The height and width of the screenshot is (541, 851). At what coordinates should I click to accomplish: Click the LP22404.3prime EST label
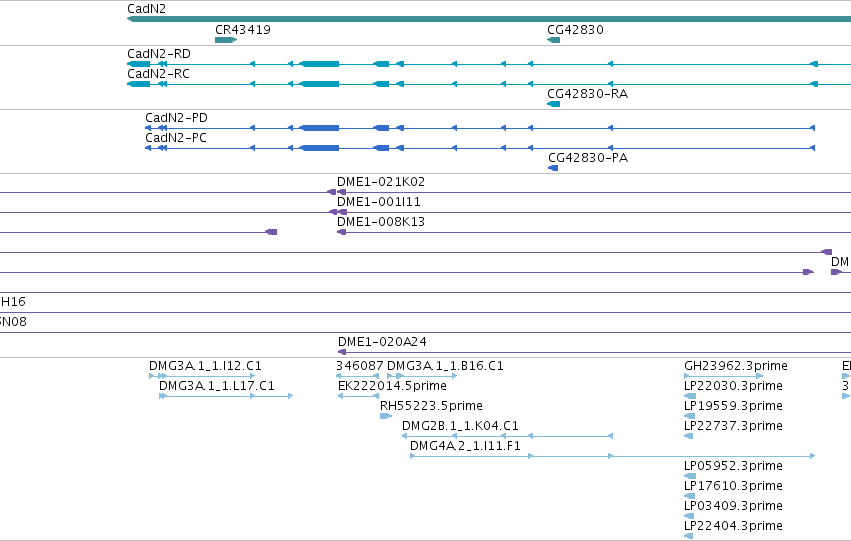click(x=733, y=526)
